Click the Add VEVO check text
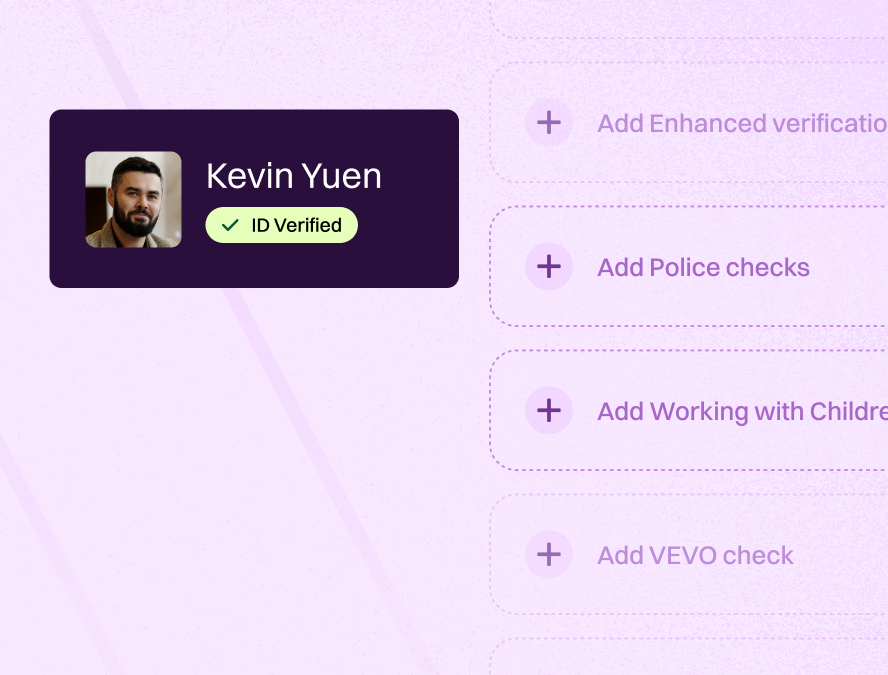Image resolution: width=888 pixels, height=675 pixels. tap(695, 556)
